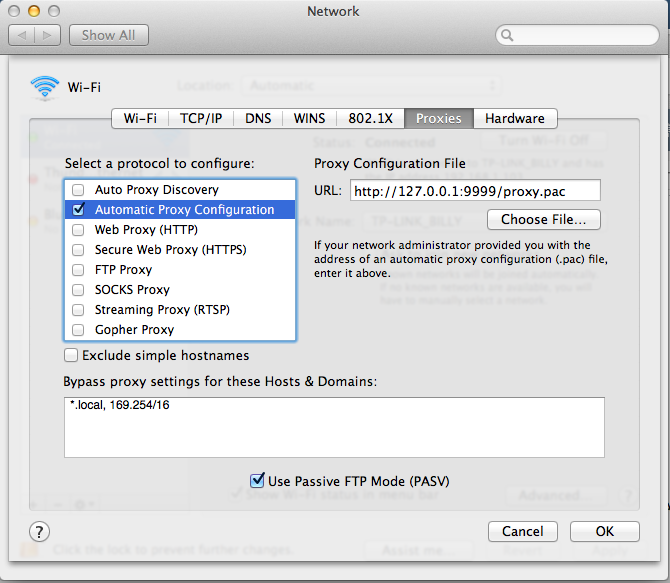The width and height of the screenshot is (670, 583).
Task: Enable Web Proxy (HTTP) checkbox
Action: [x=78, y=230]
